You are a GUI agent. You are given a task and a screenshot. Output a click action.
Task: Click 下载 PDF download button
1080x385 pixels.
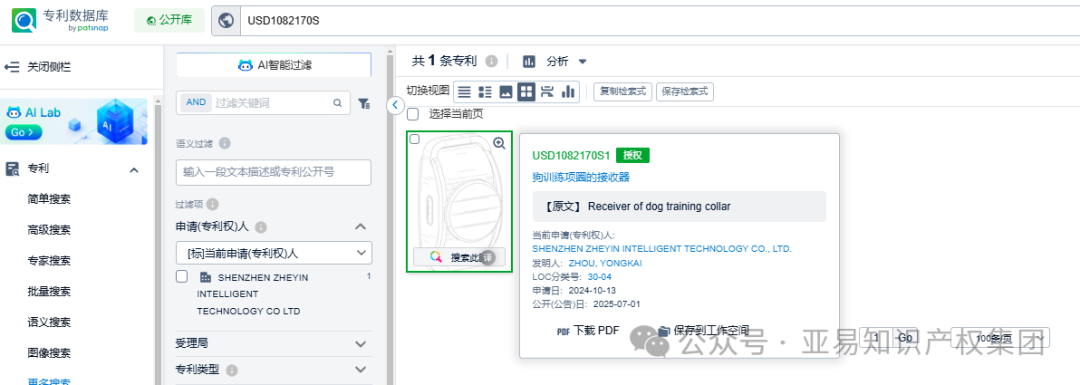click(588, 331)
